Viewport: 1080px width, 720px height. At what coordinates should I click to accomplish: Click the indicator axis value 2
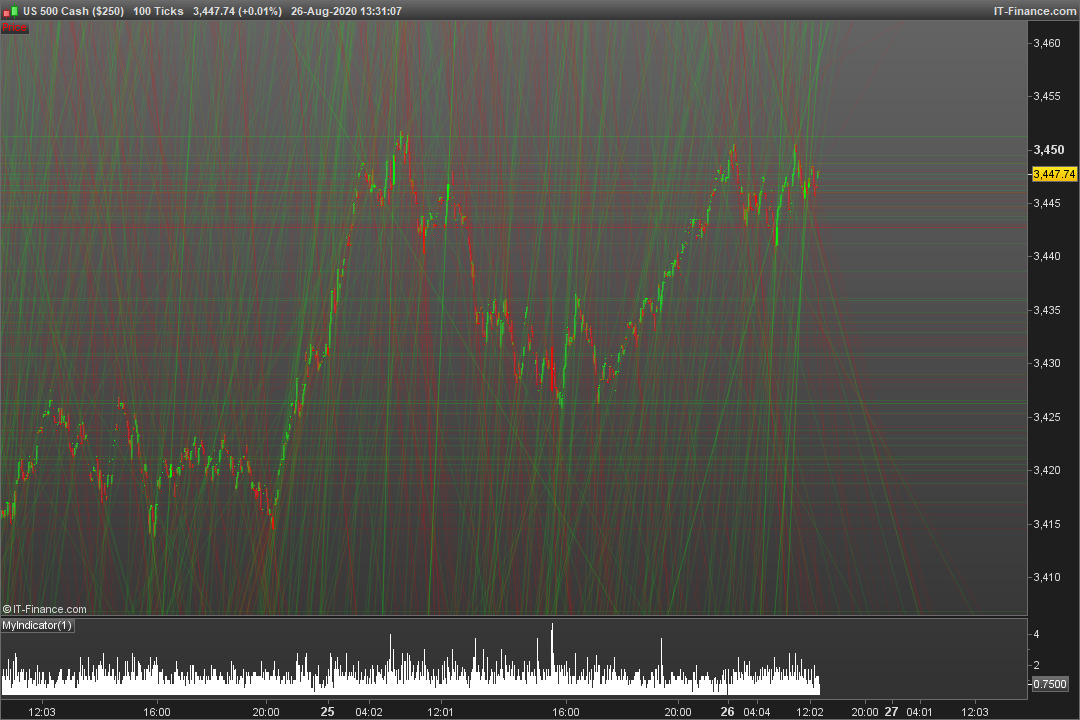1037,665
